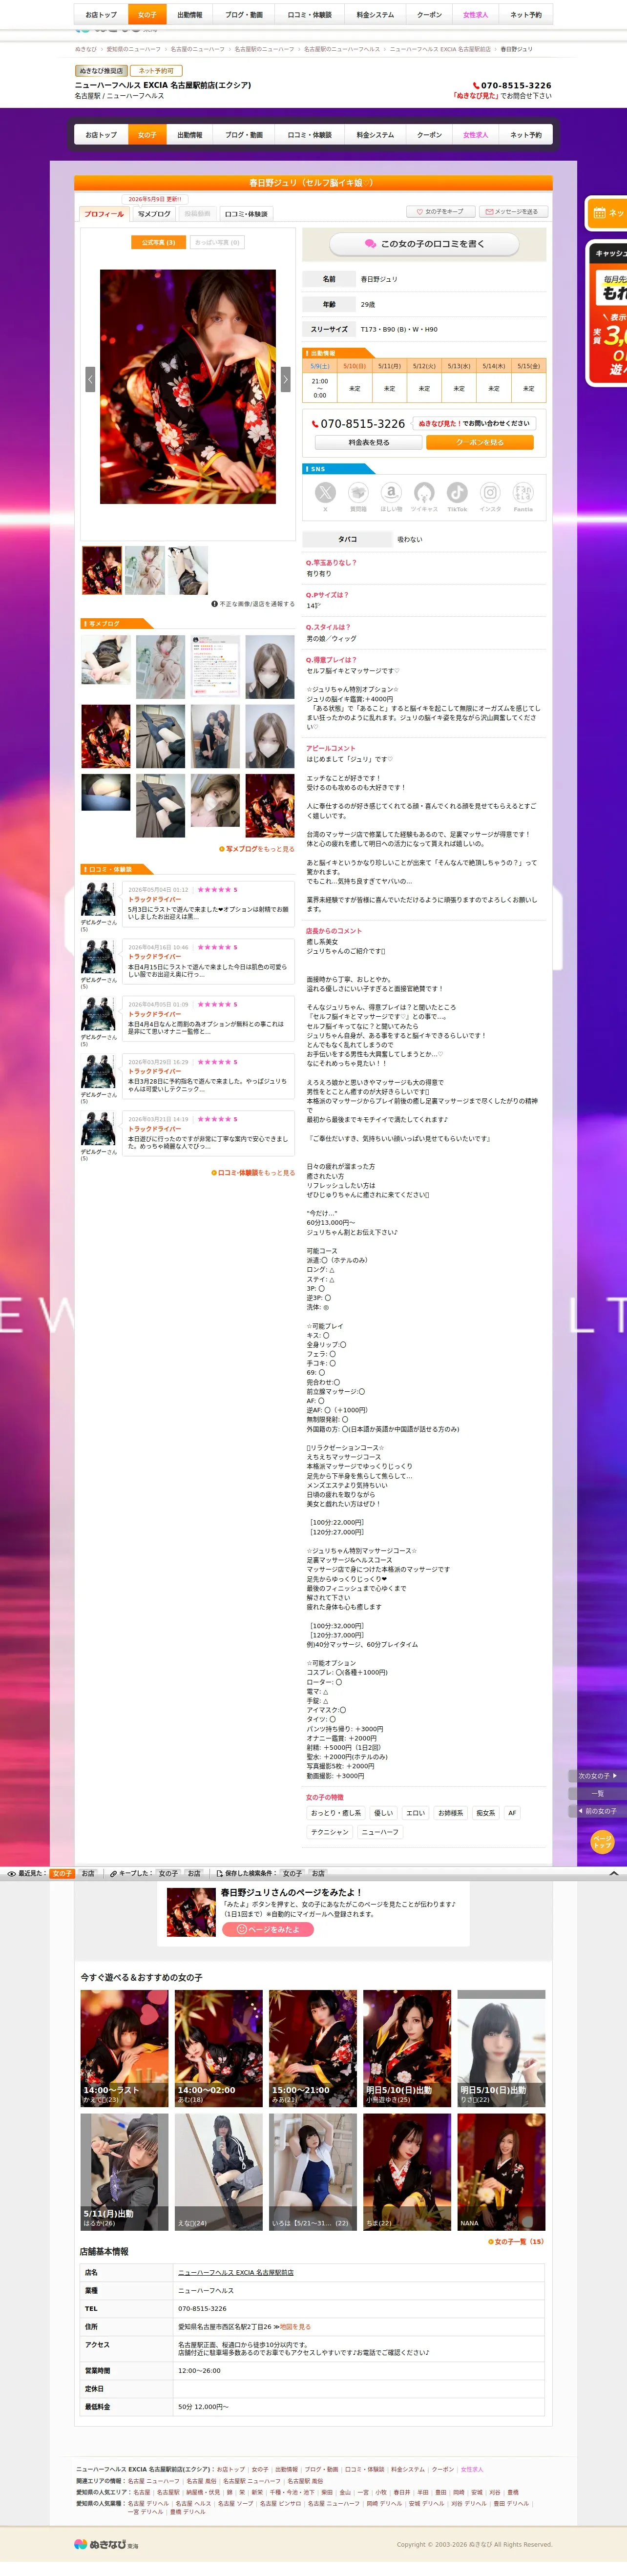Collapse the bottom history bar with the chevron
The image size is (627, 2576).
pos(613,1873)
